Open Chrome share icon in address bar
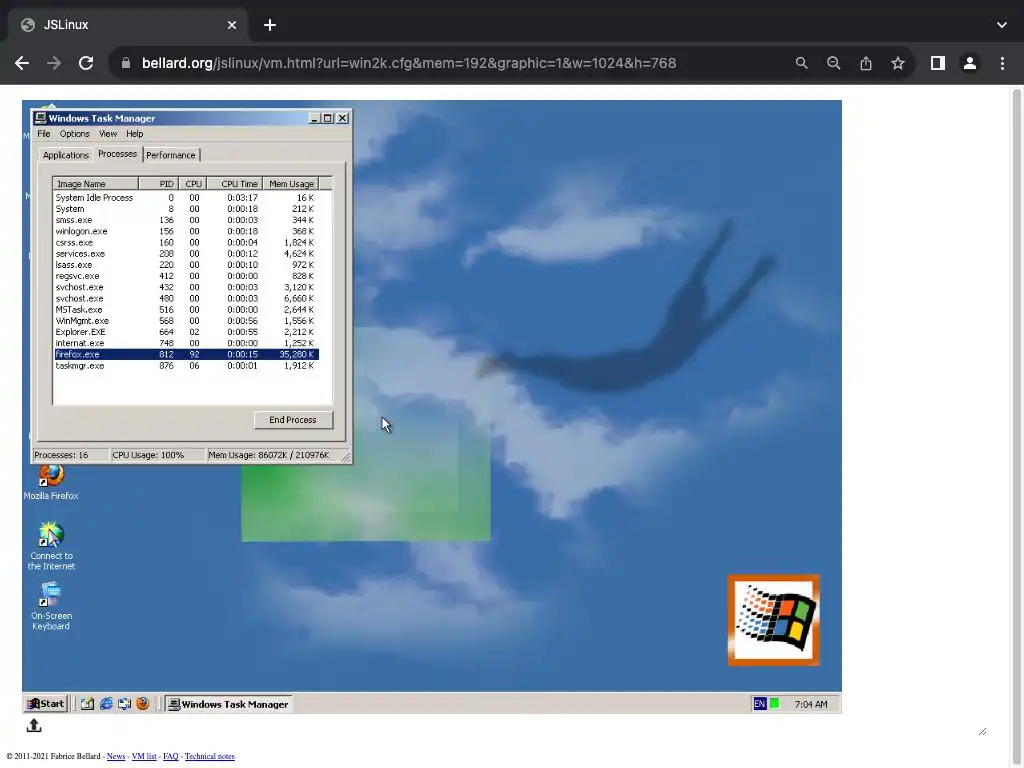 tap(866, 63)
